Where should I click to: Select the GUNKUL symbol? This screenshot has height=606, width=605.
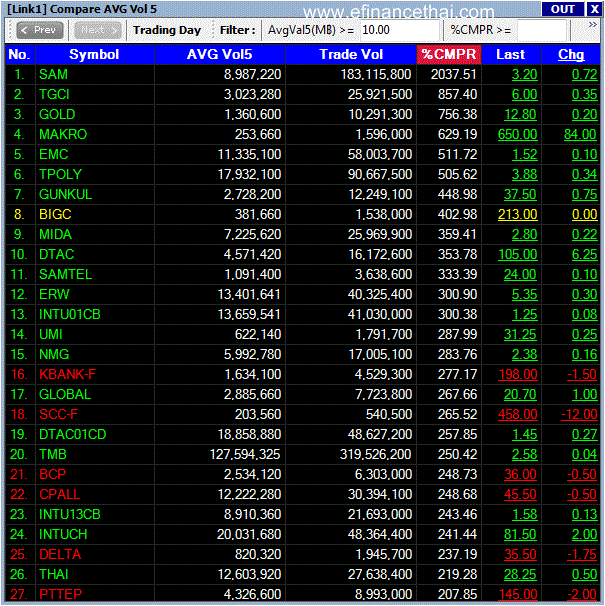(x=65, y=194)
